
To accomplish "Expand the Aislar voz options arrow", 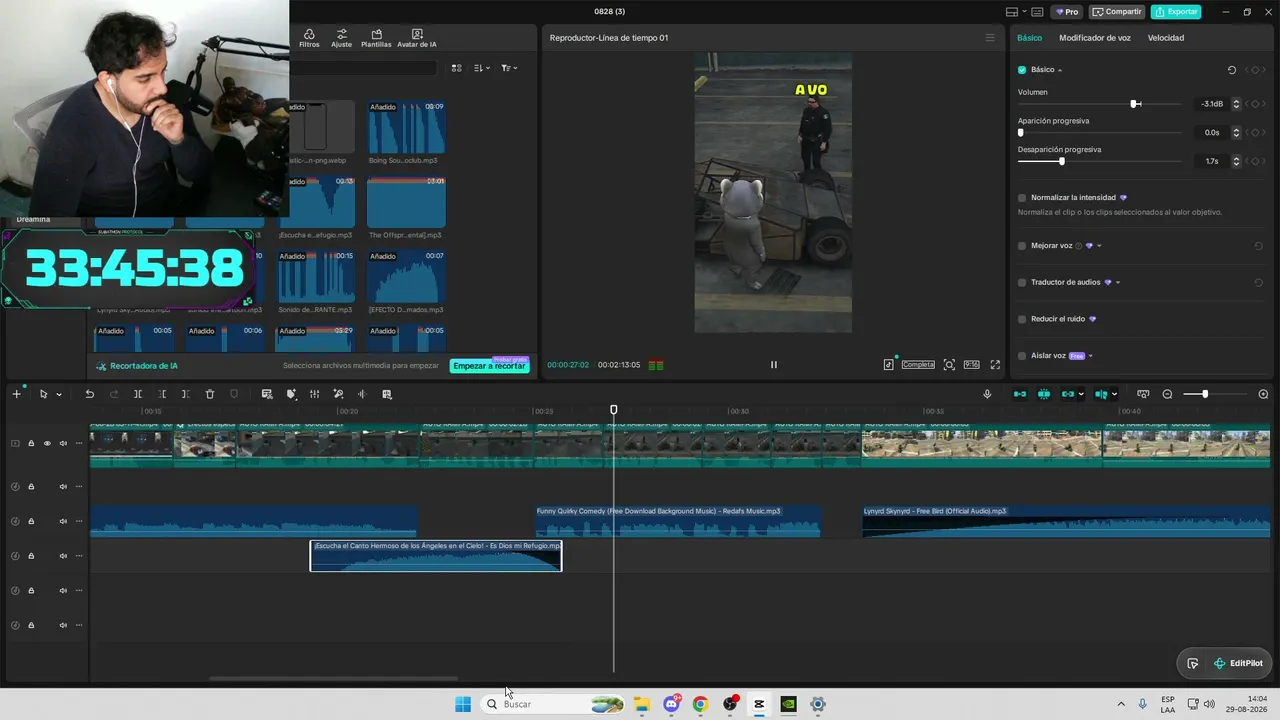I will 1091,356.
